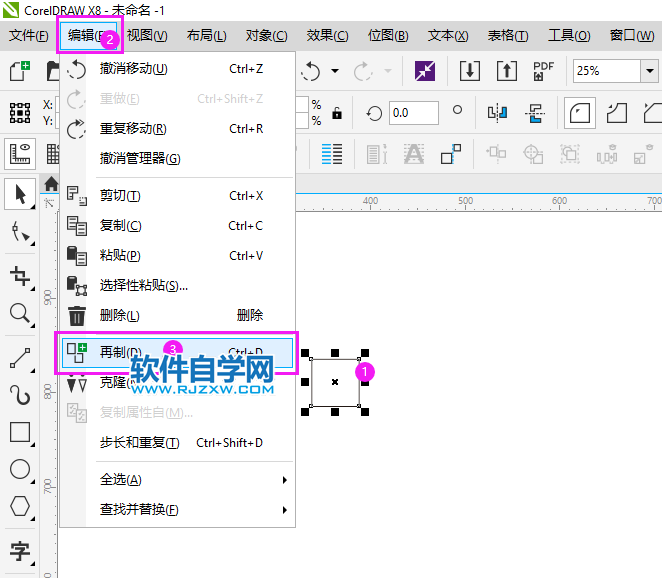Select the Crop tool
The width and height of the screenshot is (662, 578).
tap(20, 276)
